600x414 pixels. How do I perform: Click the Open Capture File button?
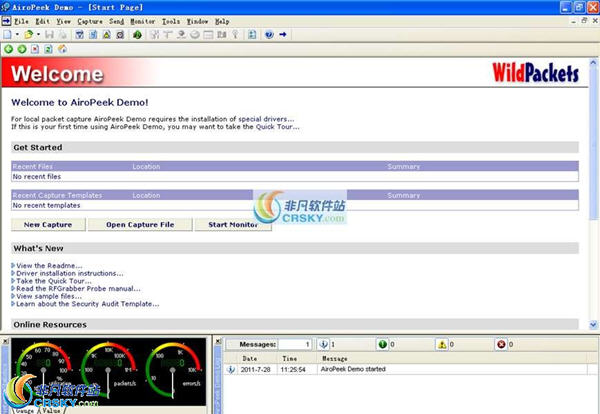coord(140,225)
